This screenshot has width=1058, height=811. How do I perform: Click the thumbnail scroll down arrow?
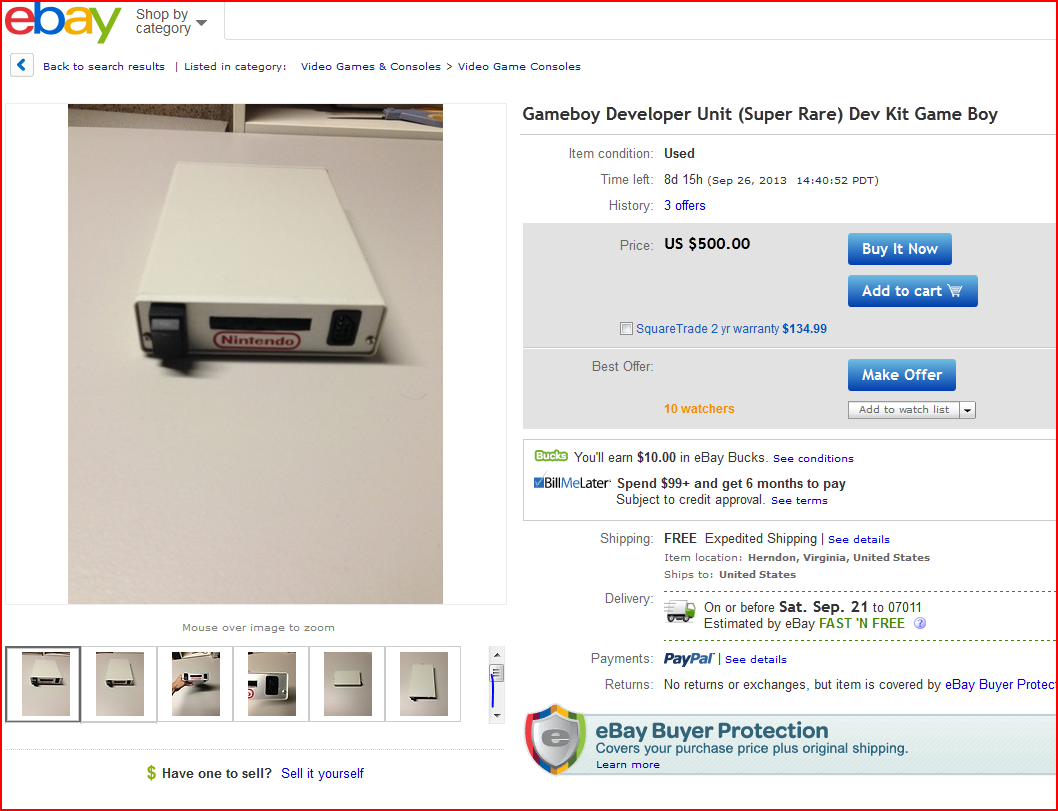point(497,715)
